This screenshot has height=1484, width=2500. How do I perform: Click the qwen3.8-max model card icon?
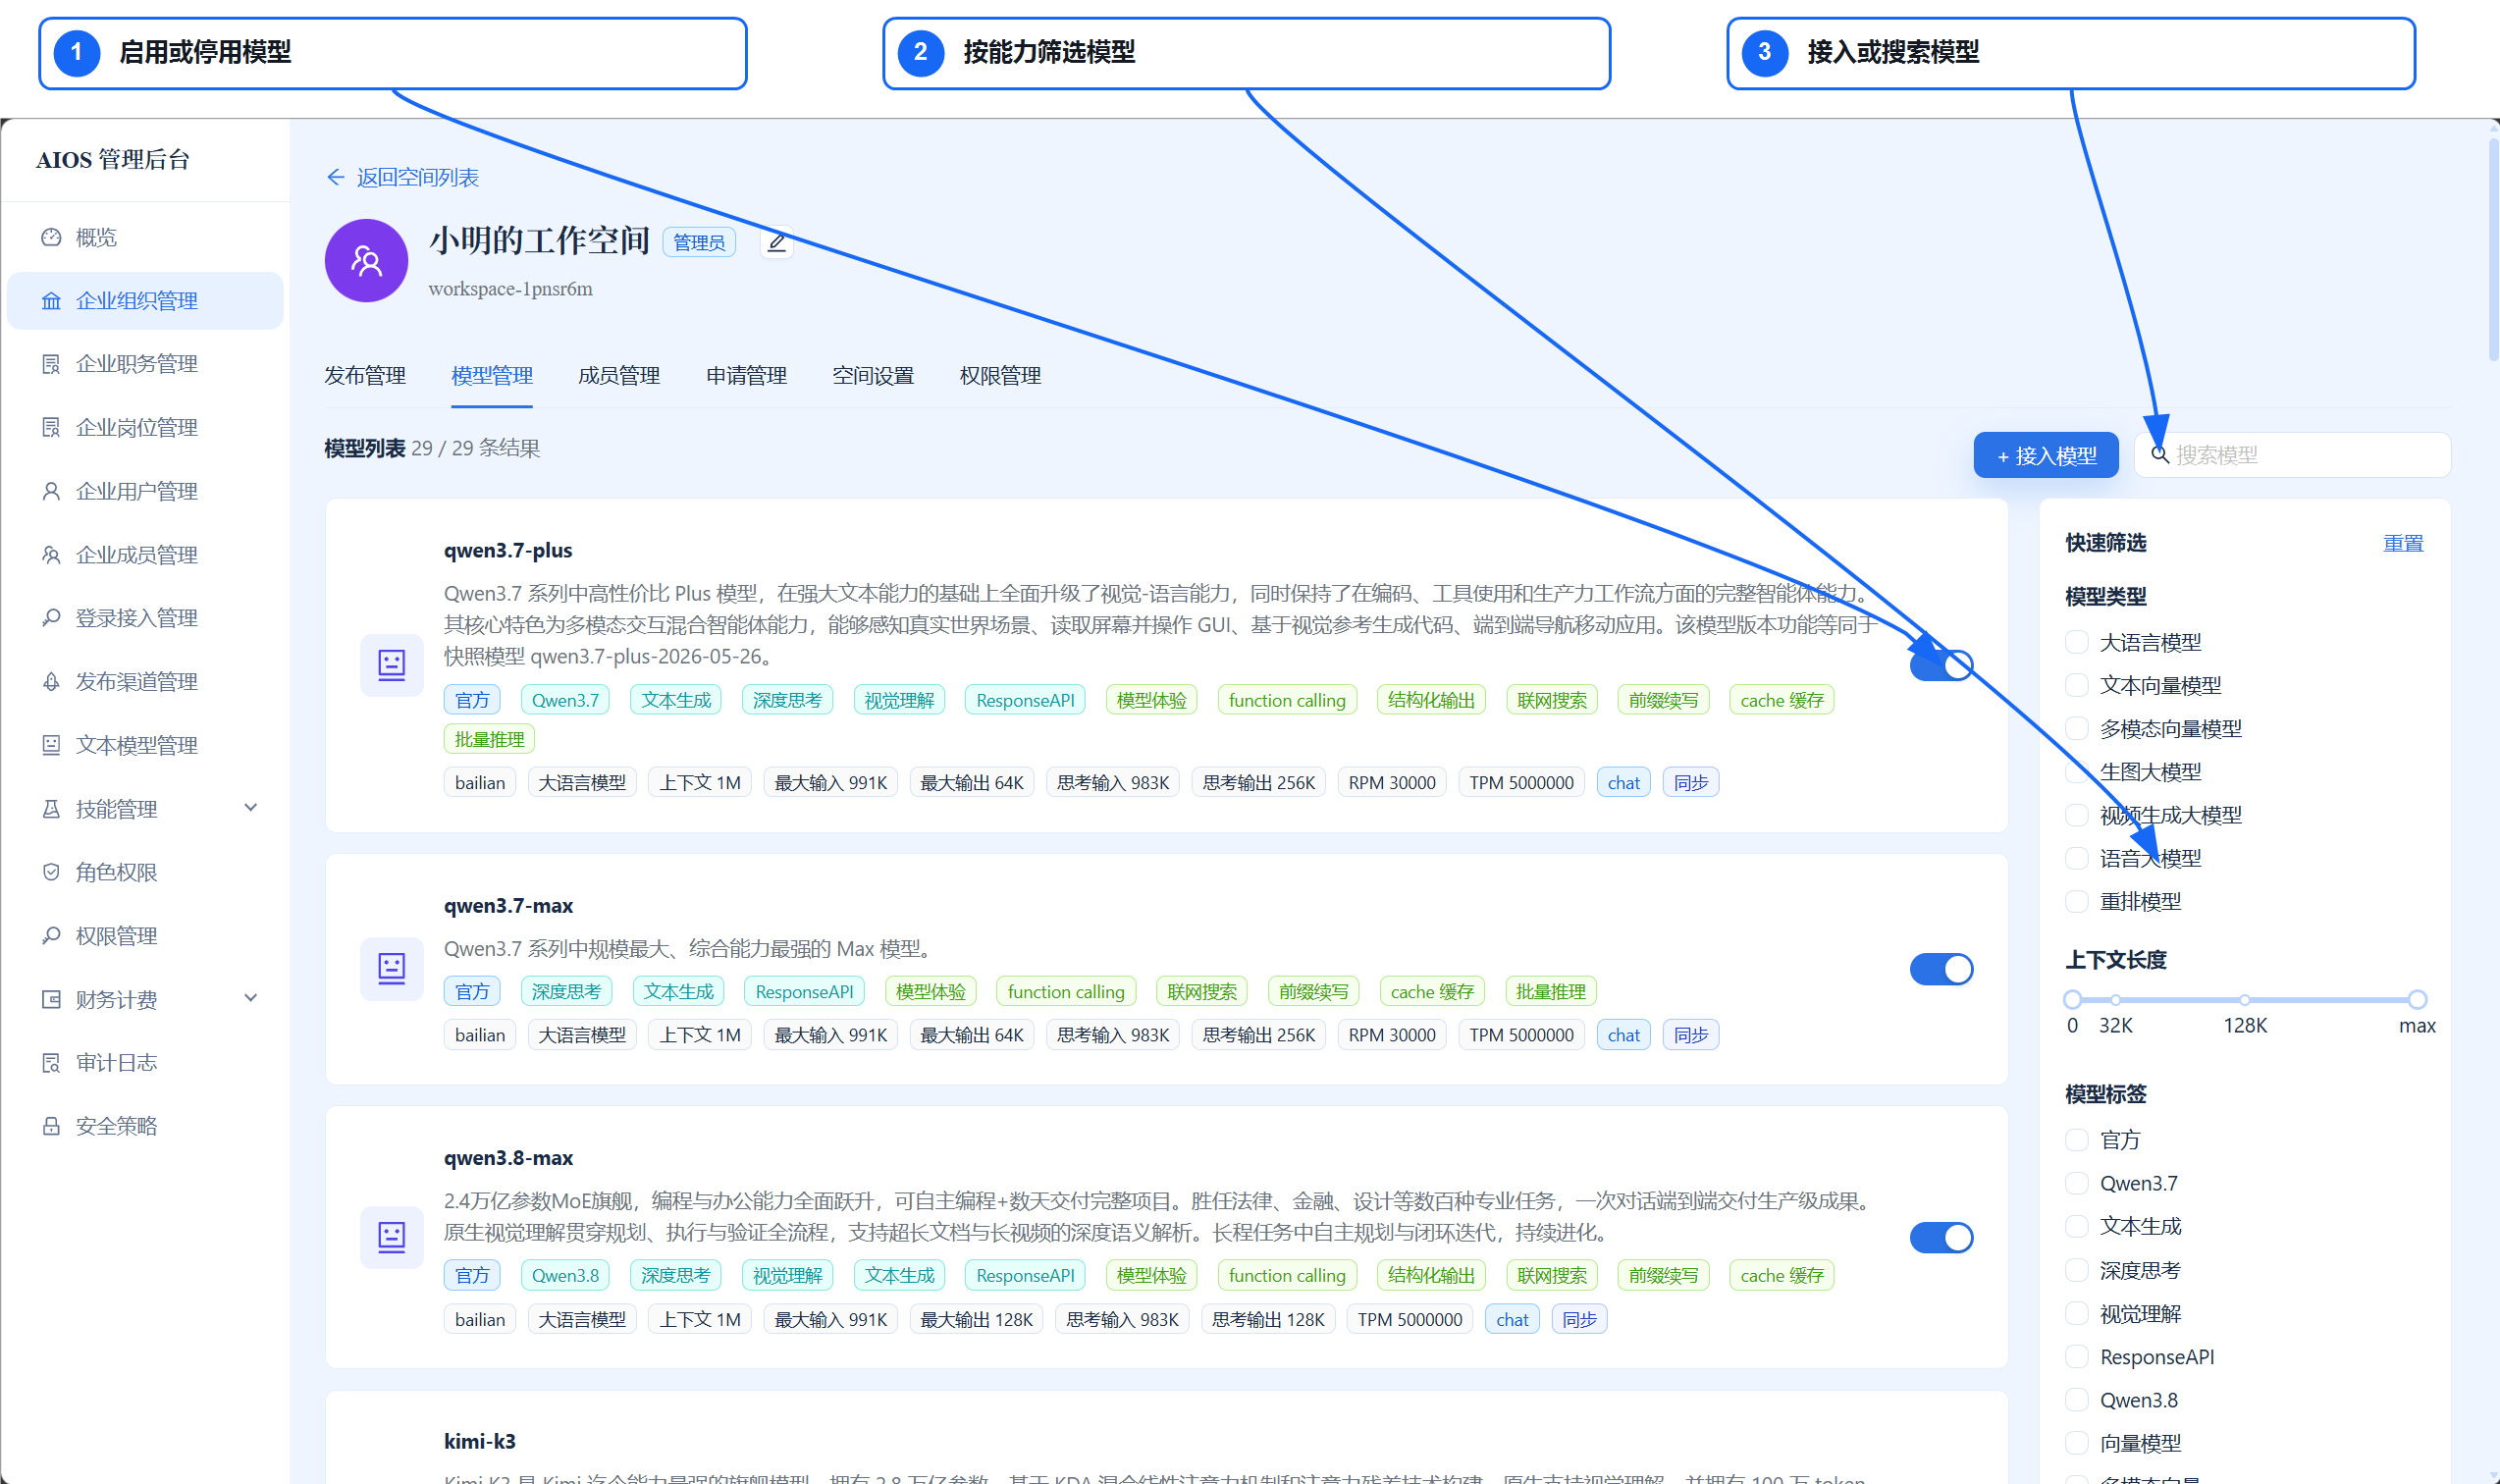392,1237
